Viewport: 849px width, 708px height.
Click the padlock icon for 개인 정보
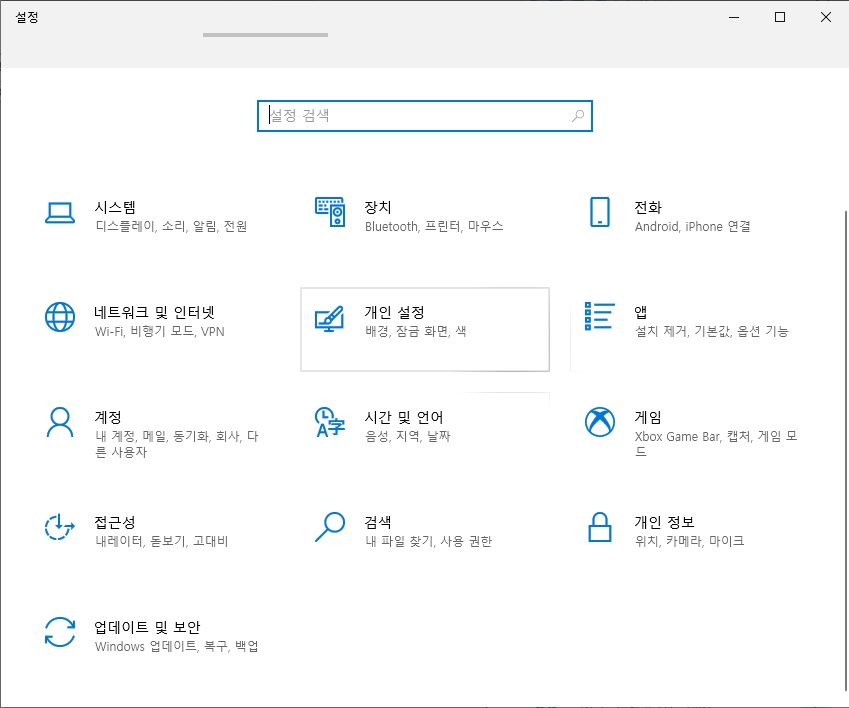[x=598, y=528]
